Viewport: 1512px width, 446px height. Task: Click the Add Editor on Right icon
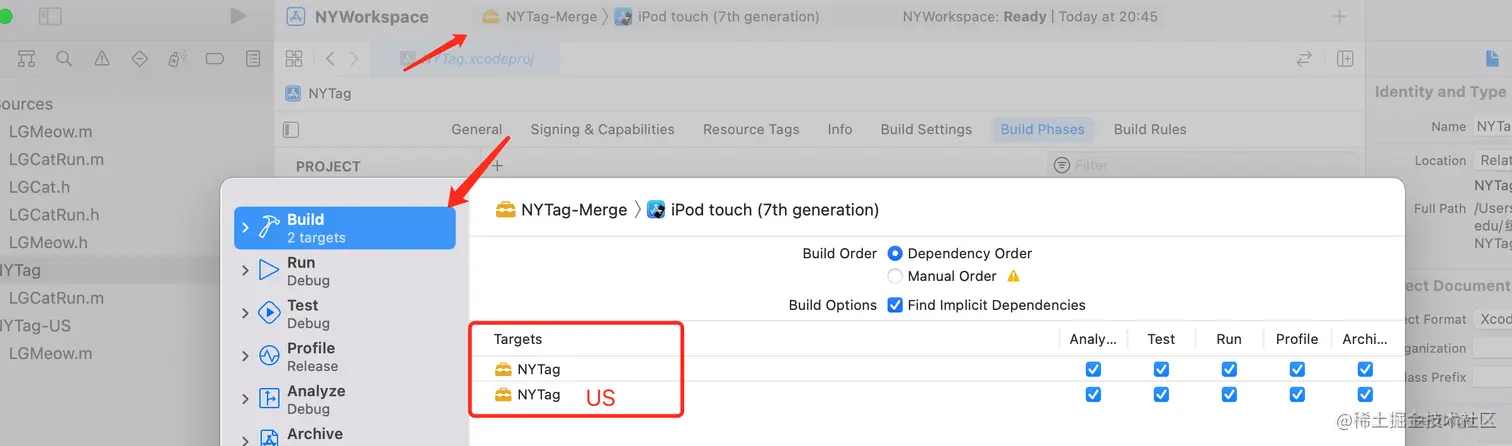click(x=1345, y=59)
